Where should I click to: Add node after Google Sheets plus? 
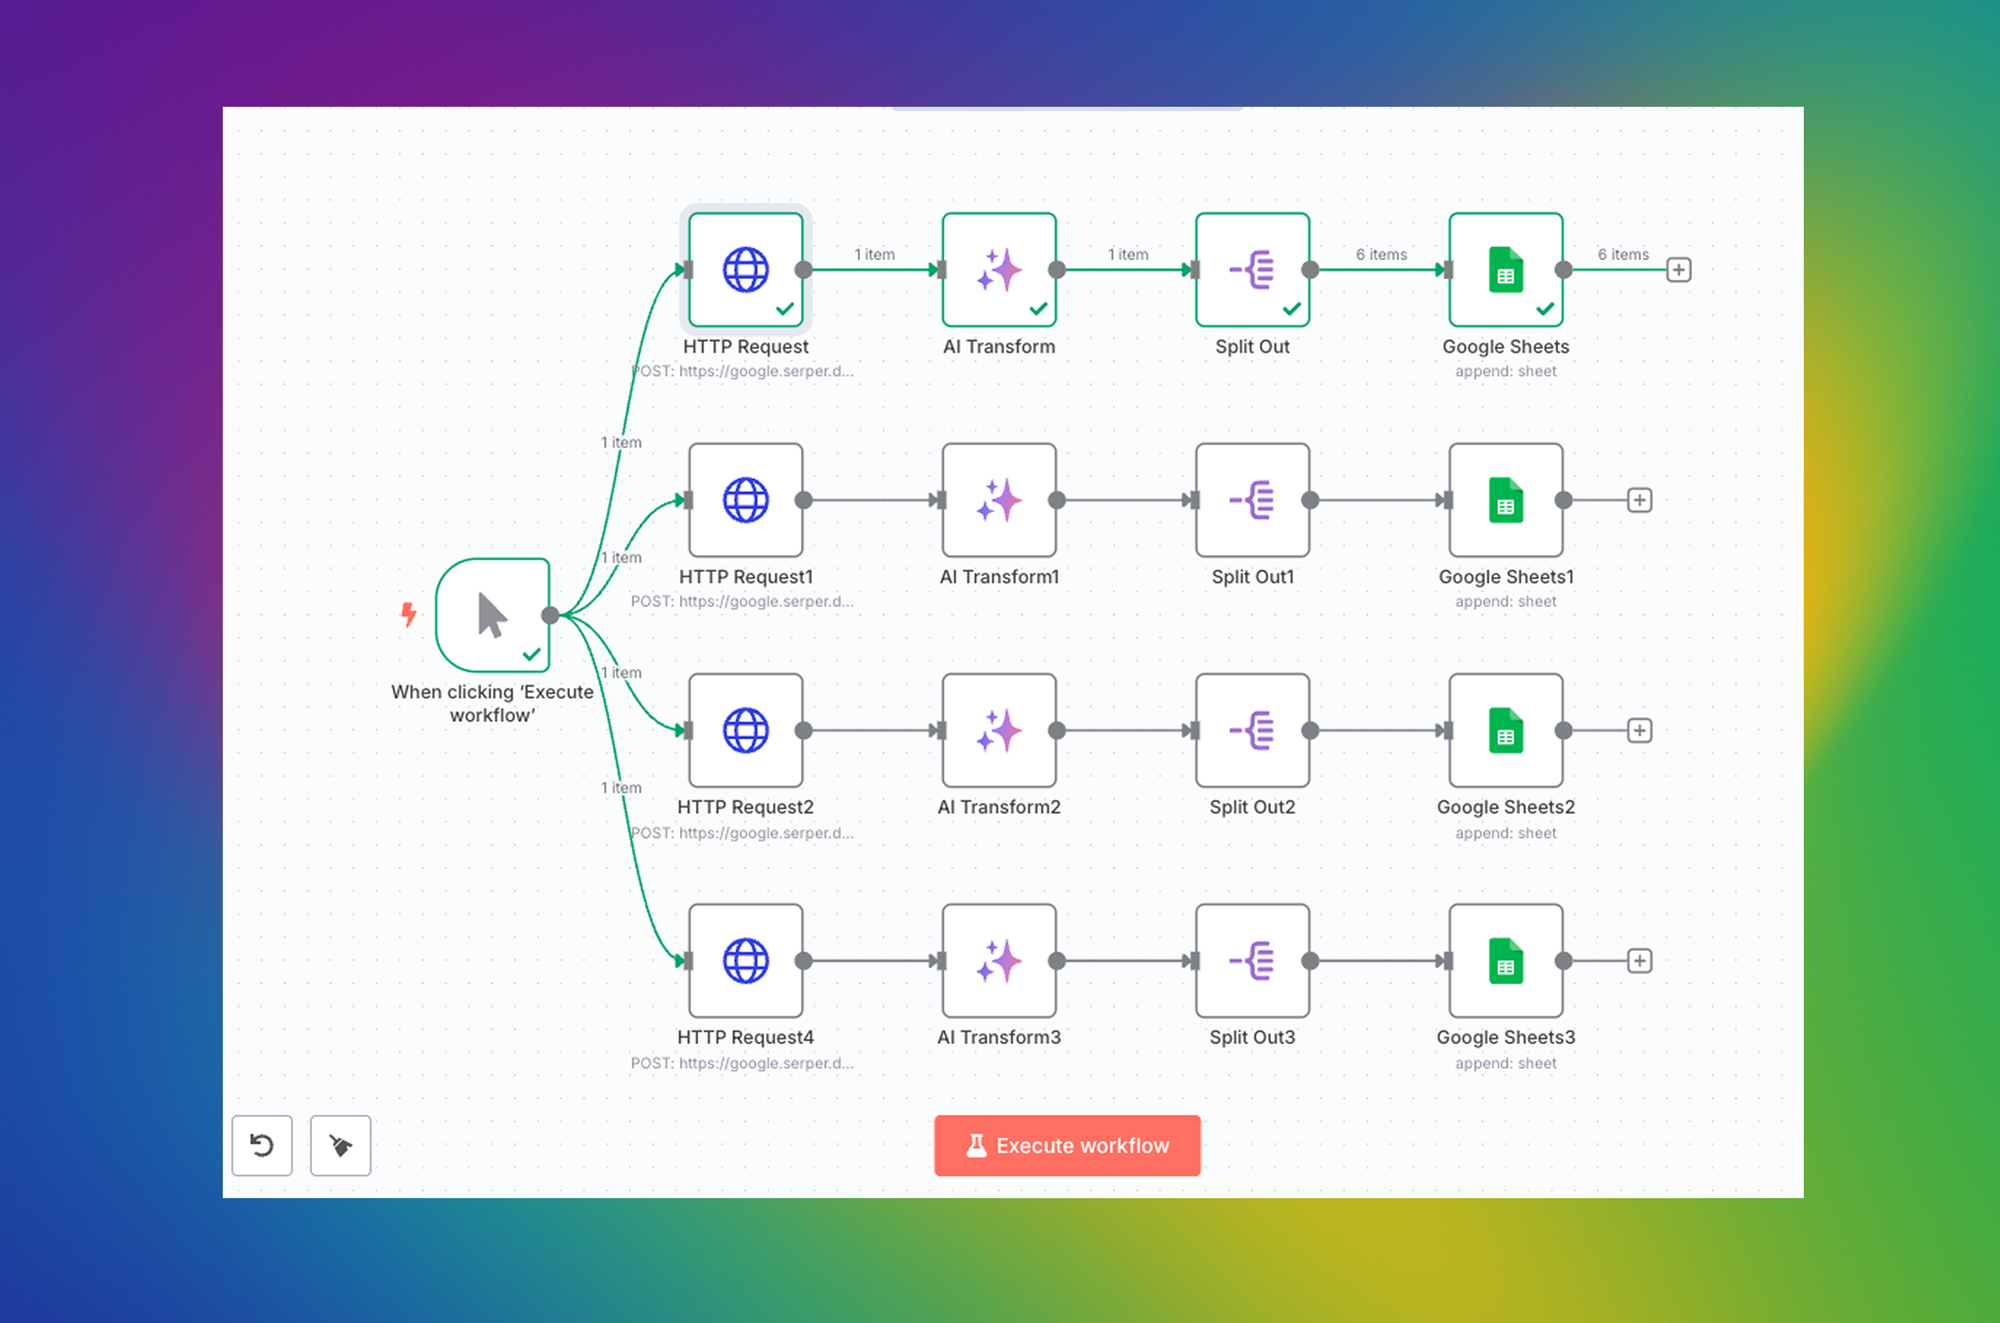point(1679,270)
